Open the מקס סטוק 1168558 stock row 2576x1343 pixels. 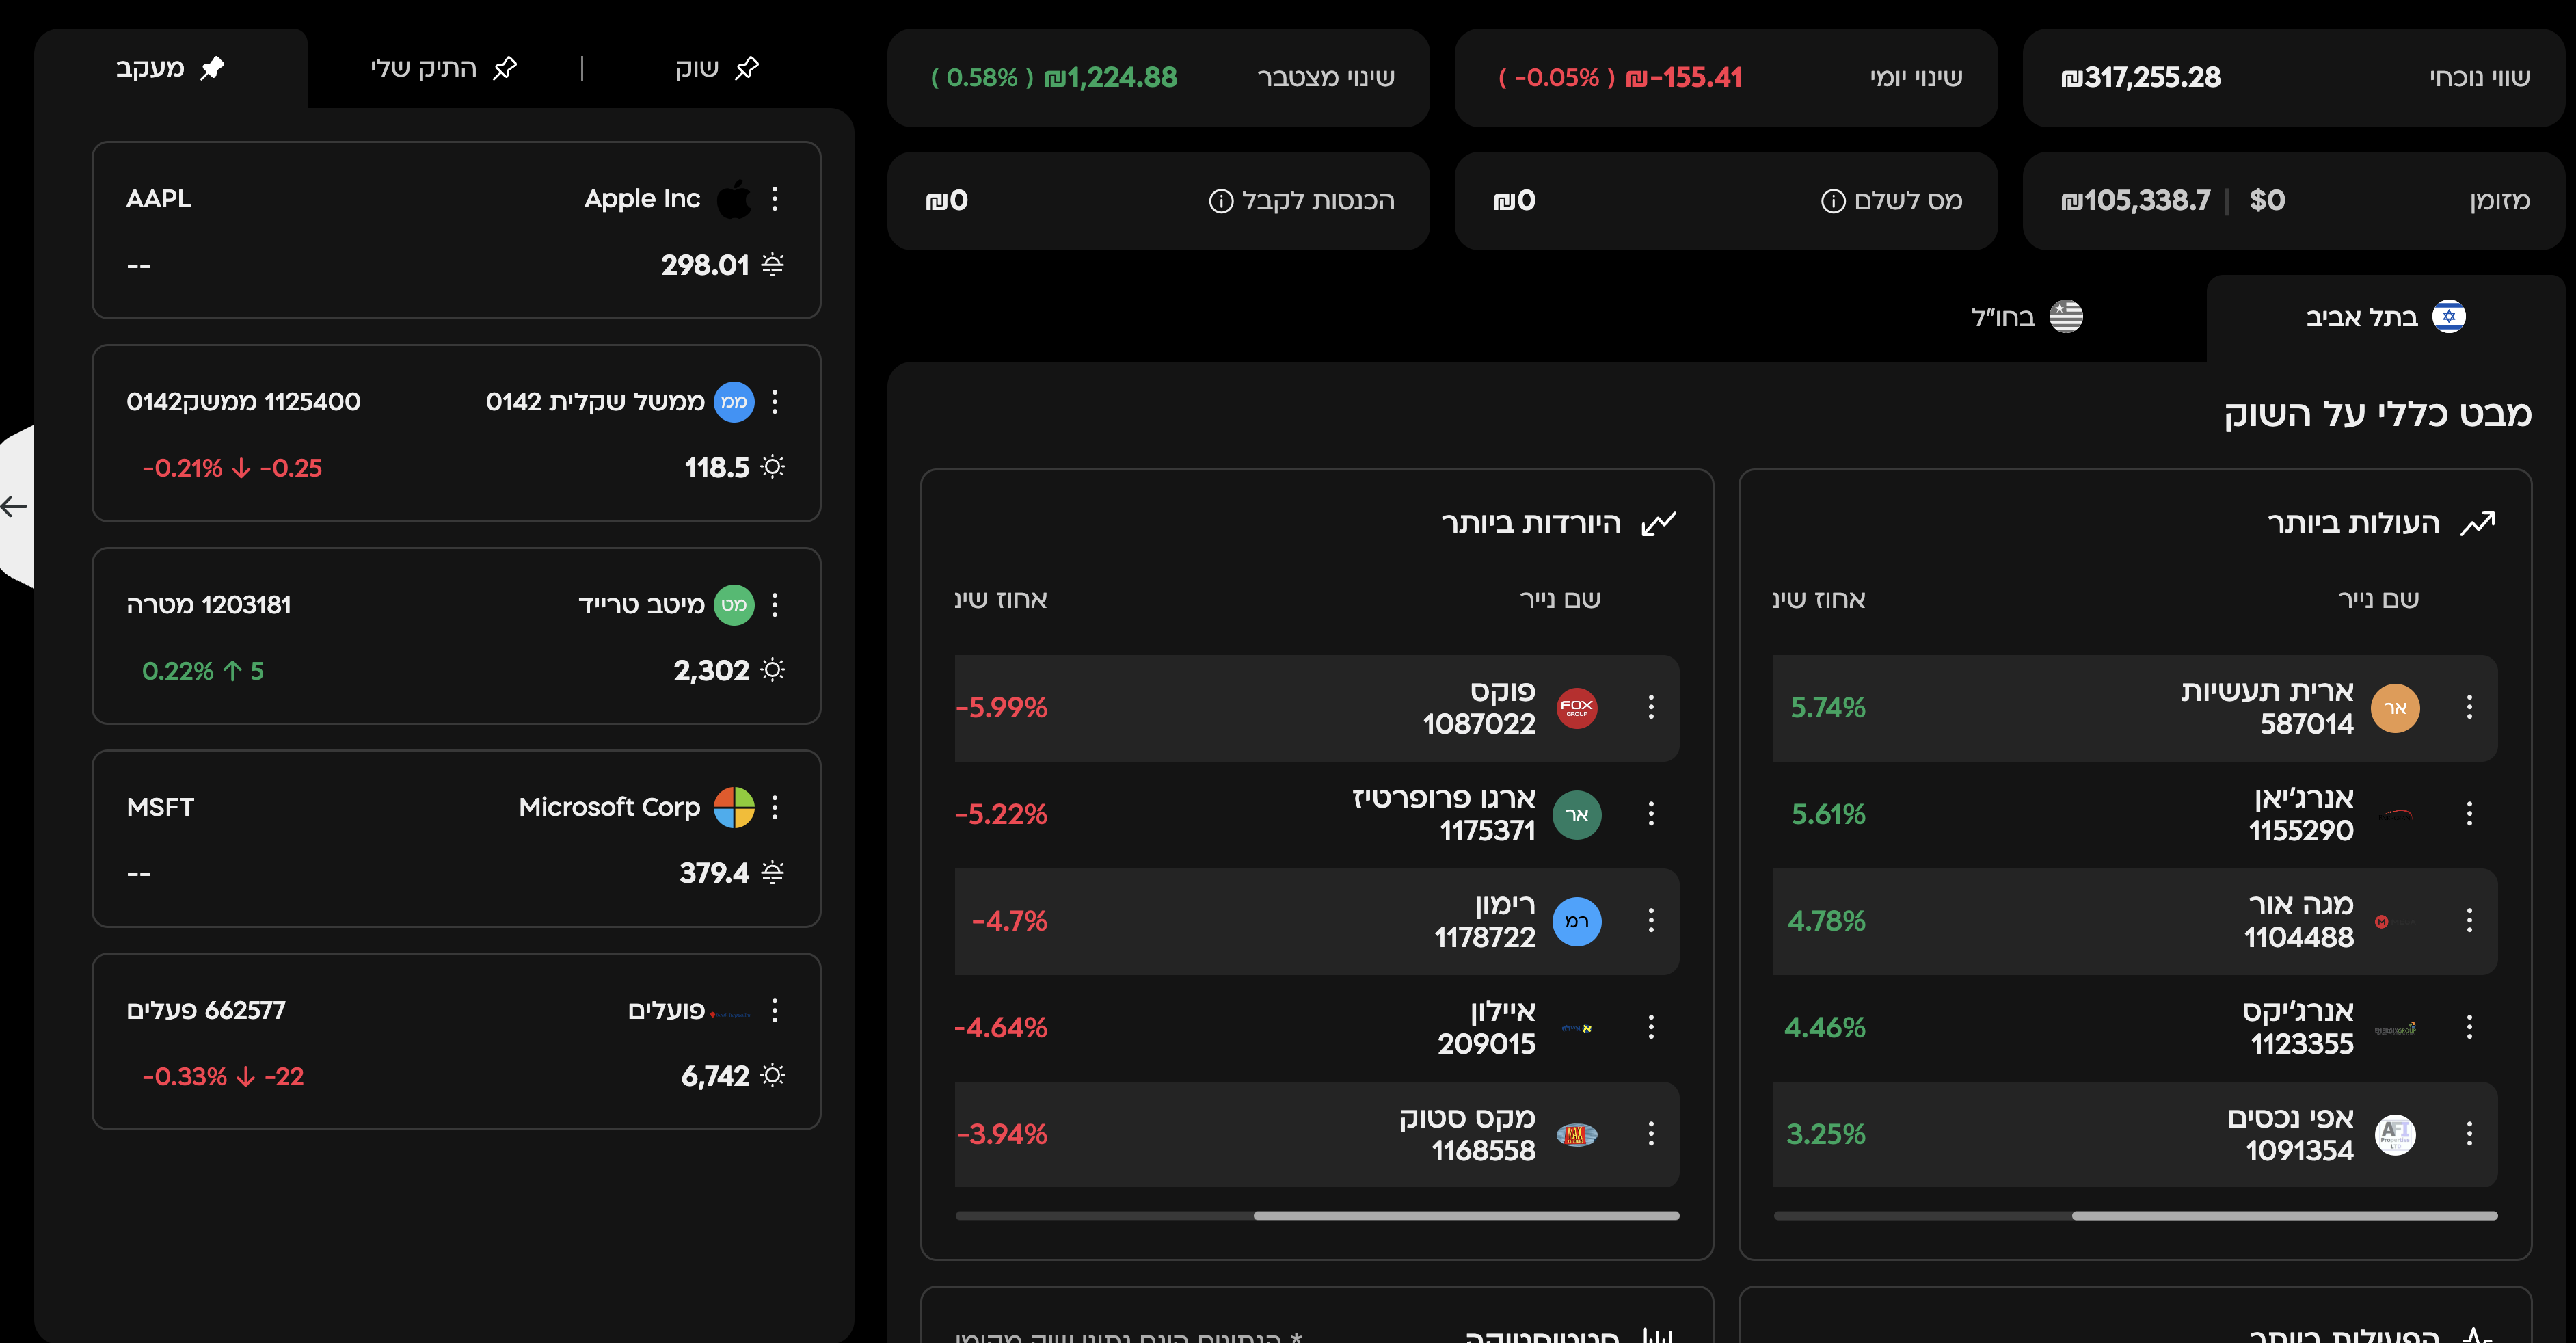tap(1316, 1134)
